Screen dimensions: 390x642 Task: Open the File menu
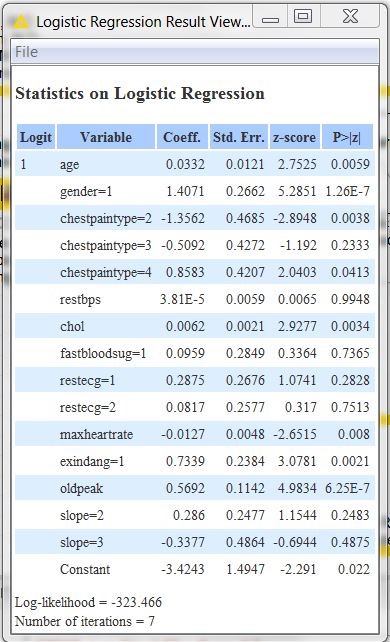[26, 52]
